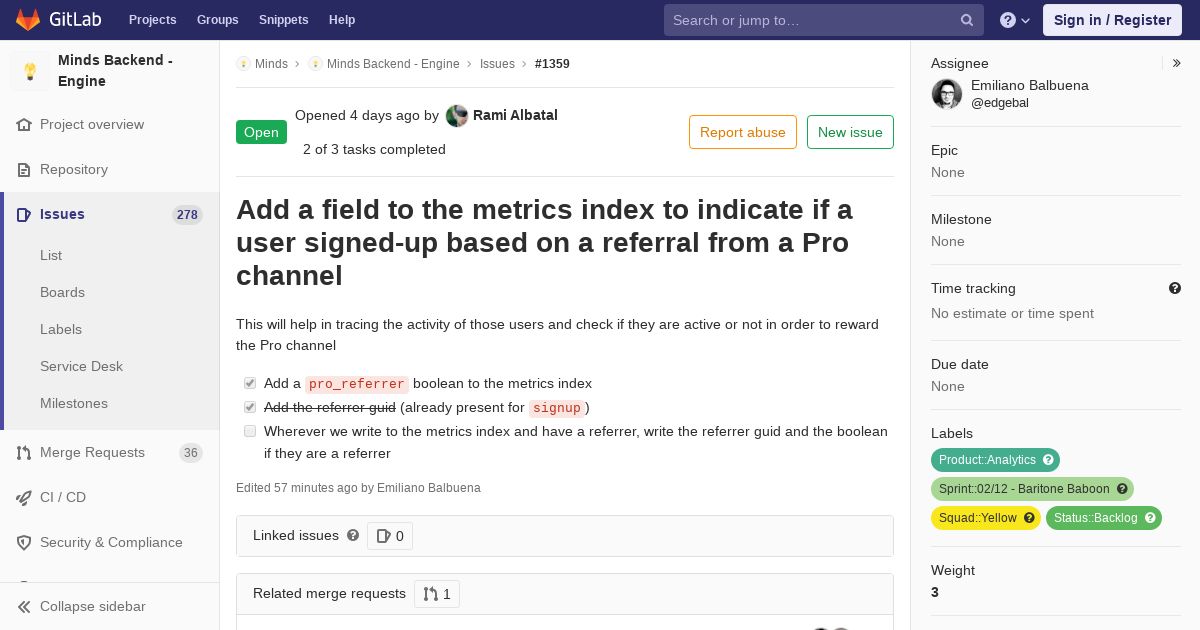The height and width of the screenshot is (630, 1200).
Task: Collapse the right sidebar with double chevron
Action: click(x=1176, y=63)
